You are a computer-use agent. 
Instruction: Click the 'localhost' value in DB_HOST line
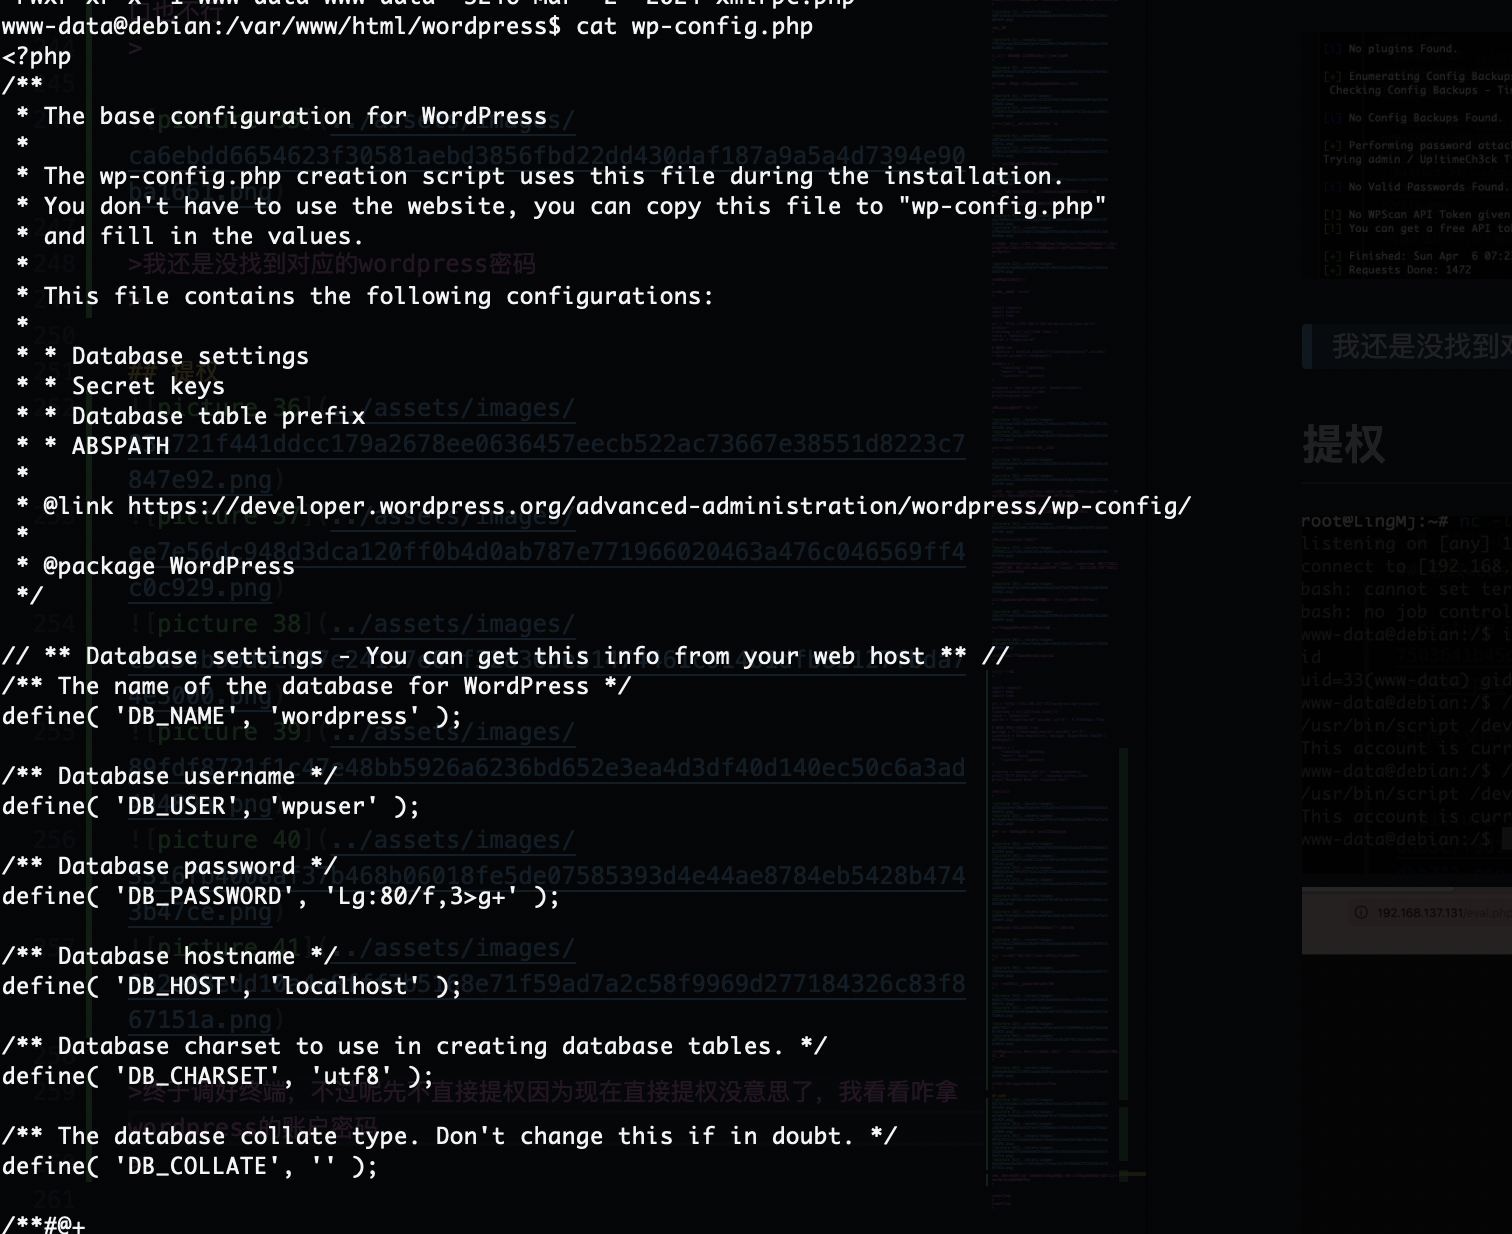tap(344, 986)
